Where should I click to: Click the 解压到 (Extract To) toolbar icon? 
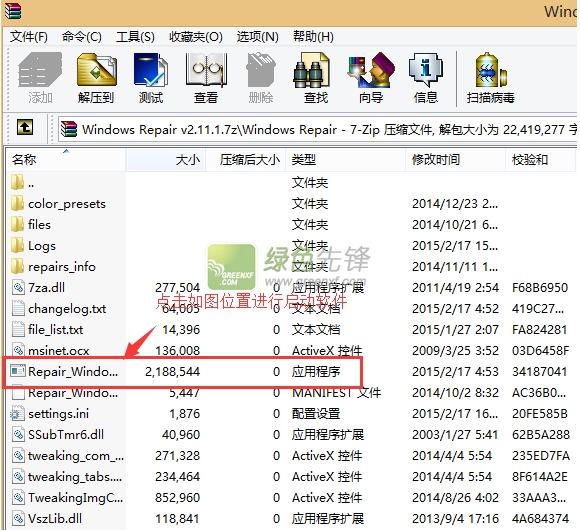pyautogui.click(x=96, y=70)
